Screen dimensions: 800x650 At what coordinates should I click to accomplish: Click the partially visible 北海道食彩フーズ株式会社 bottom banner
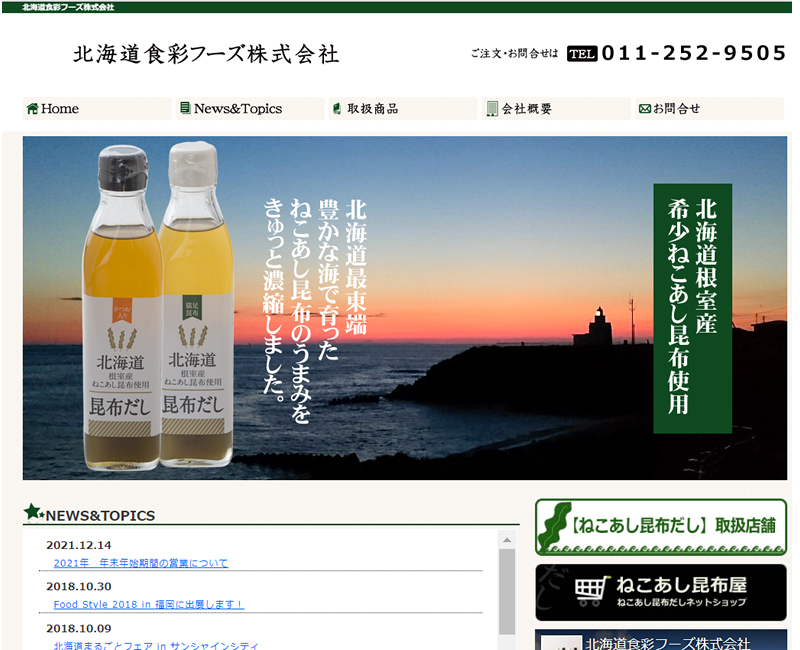pyautogui.click(x=661, y=640)
